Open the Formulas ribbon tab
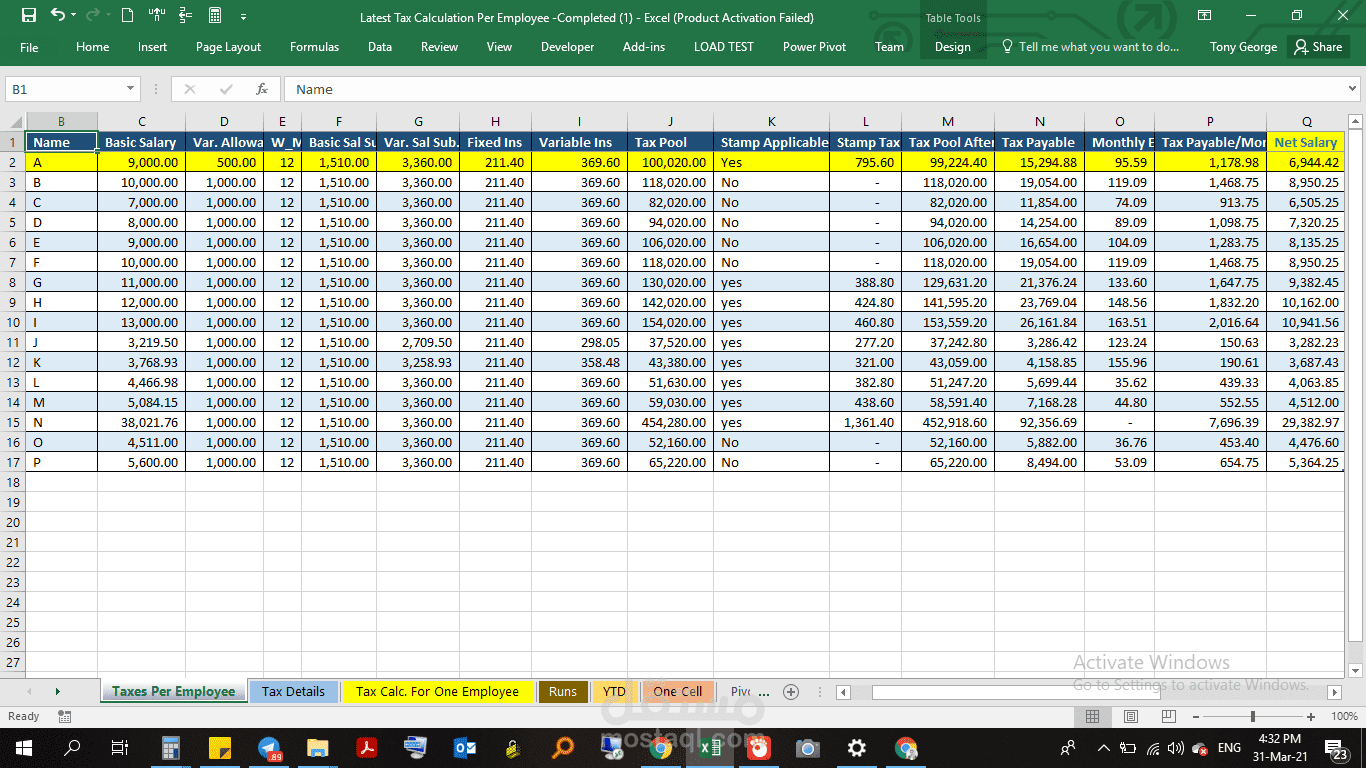 coord(314,47)
